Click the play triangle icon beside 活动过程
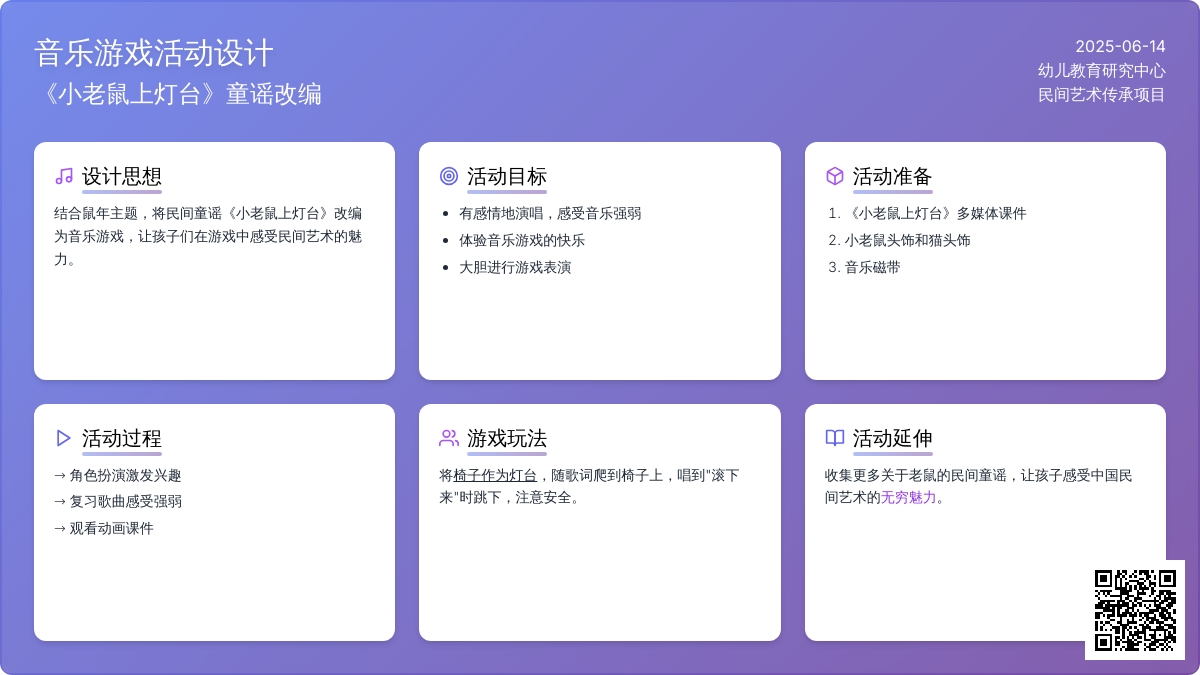Screen dimensions: 1200x675 (x=64, y=438)
